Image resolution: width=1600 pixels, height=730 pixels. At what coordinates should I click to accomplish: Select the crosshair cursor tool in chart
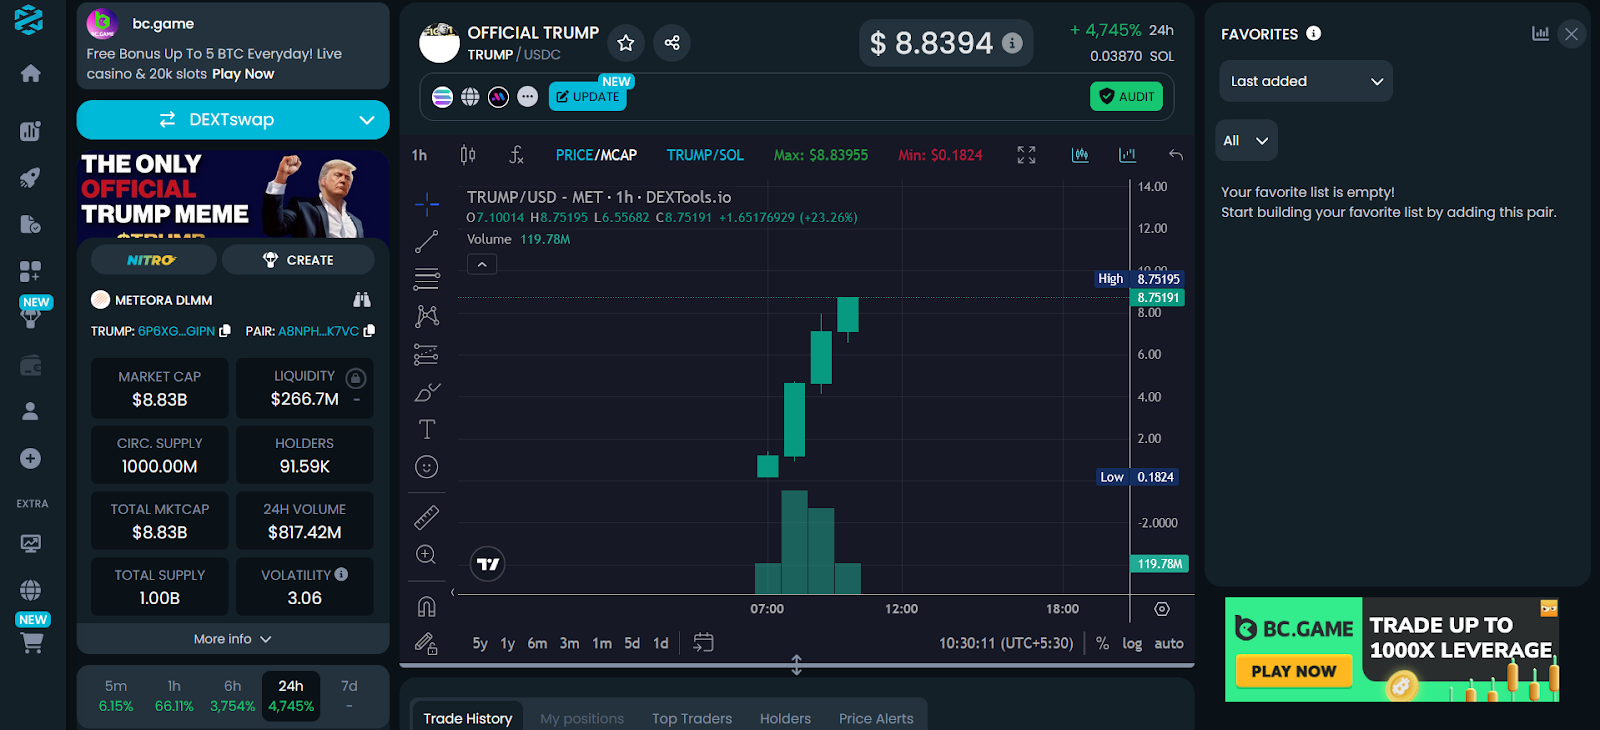pyautogui.click(x=427, y=205)
